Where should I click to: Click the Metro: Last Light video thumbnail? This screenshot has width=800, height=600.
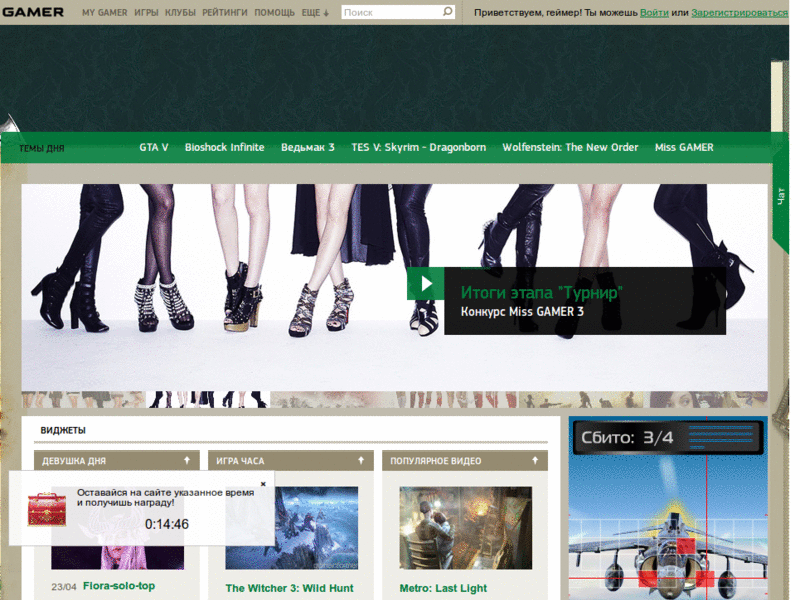point(466,528)
